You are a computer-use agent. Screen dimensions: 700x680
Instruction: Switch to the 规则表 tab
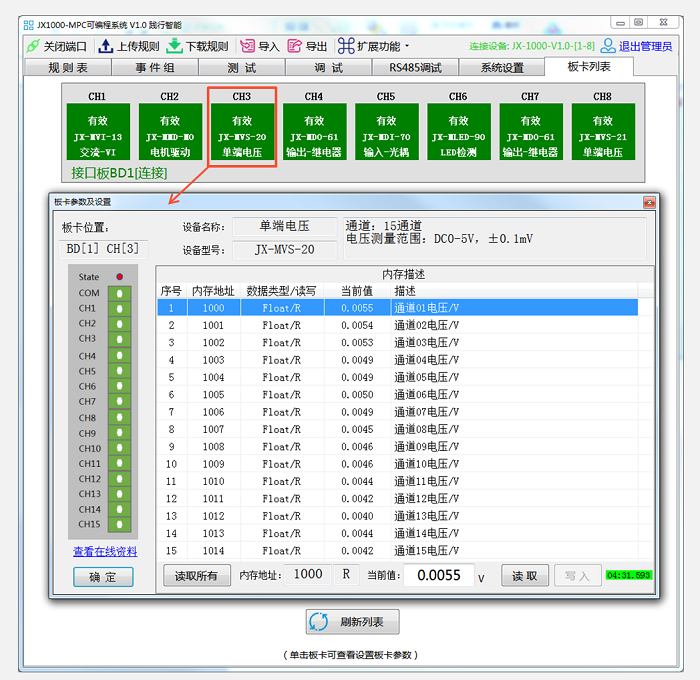68,68
